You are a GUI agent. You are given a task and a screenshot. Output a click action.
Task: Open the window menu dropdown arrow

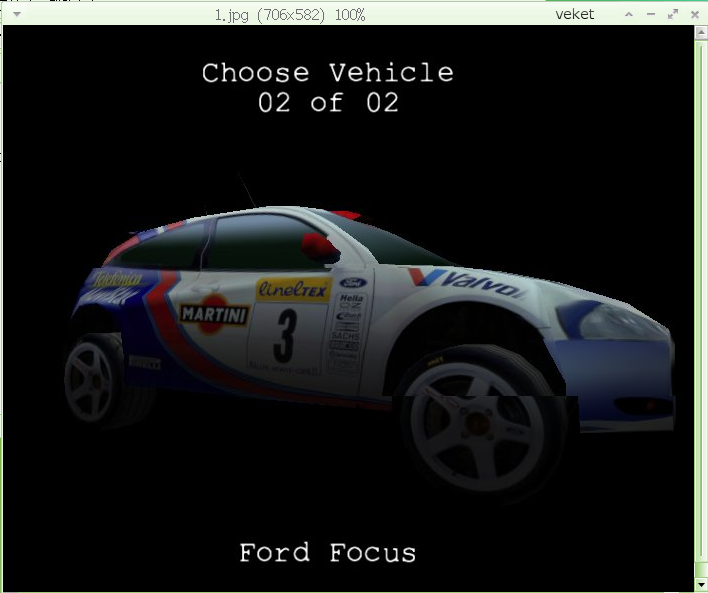click(x=17, y=14)
